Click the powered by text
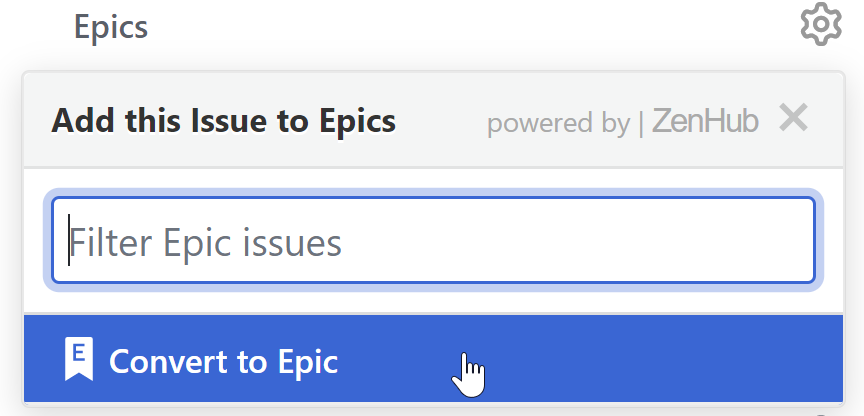 point(558,123)
